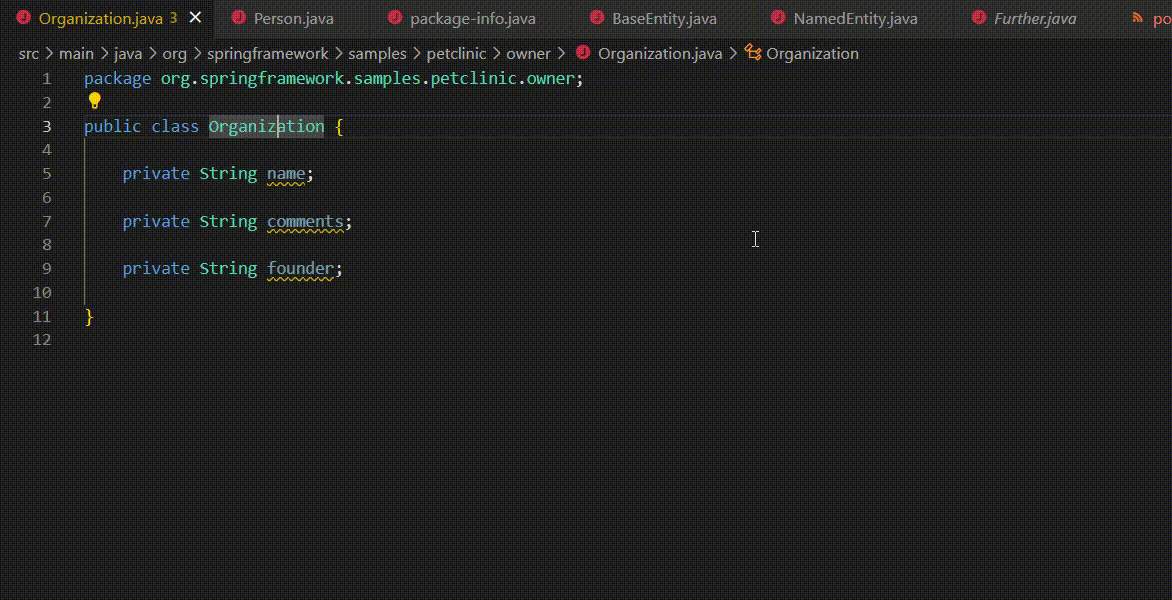Viewport: 1172px width, 600px height.
Task: Click line number 7 in the gutter
Action: click(x=46, y=222)
